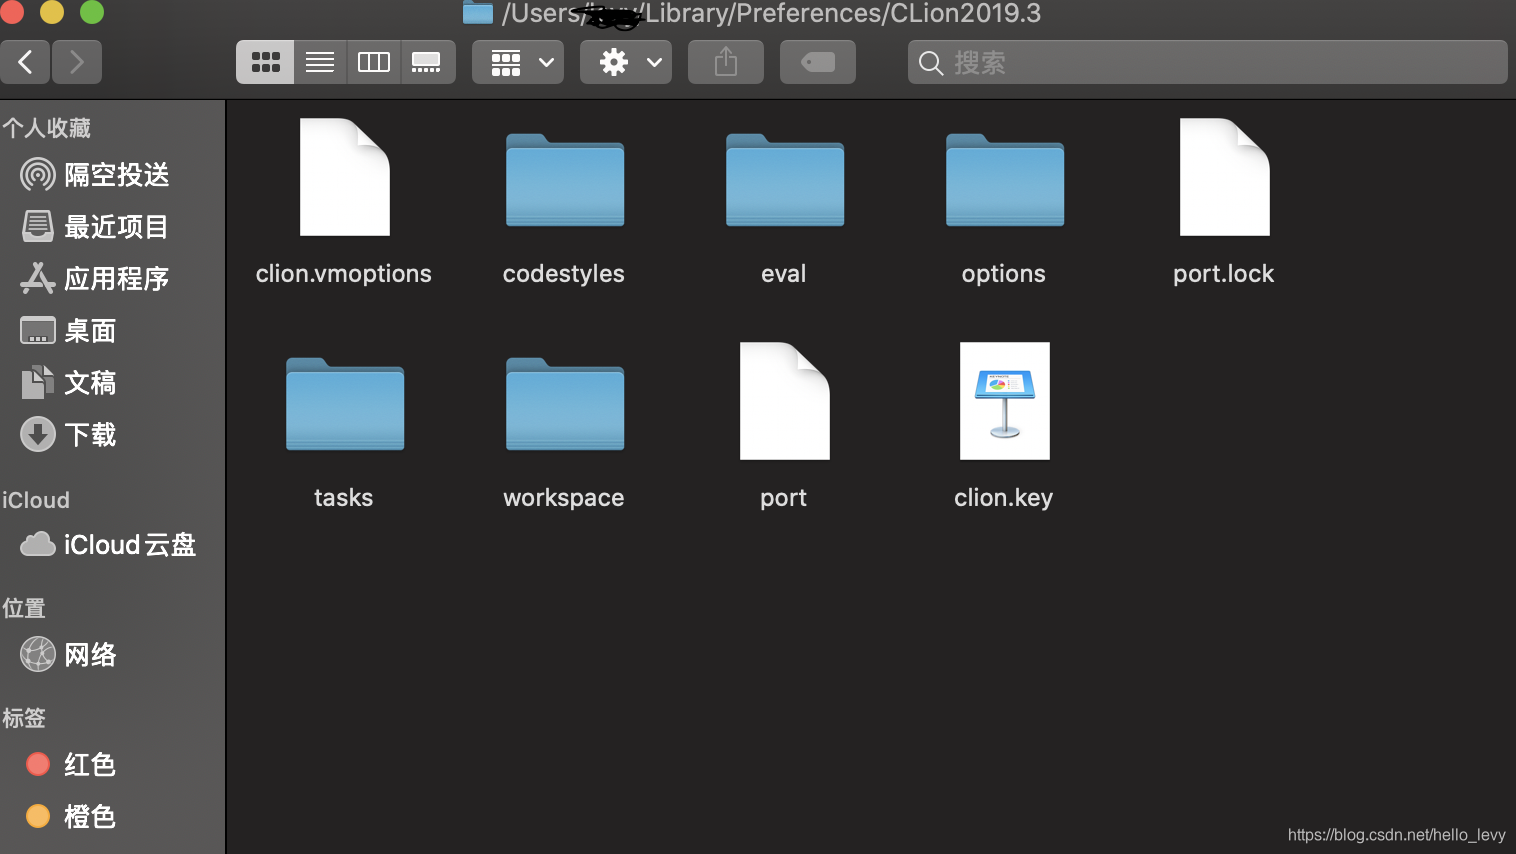
Task: Select the port.lock file icon
Action: click(1225, 177)
